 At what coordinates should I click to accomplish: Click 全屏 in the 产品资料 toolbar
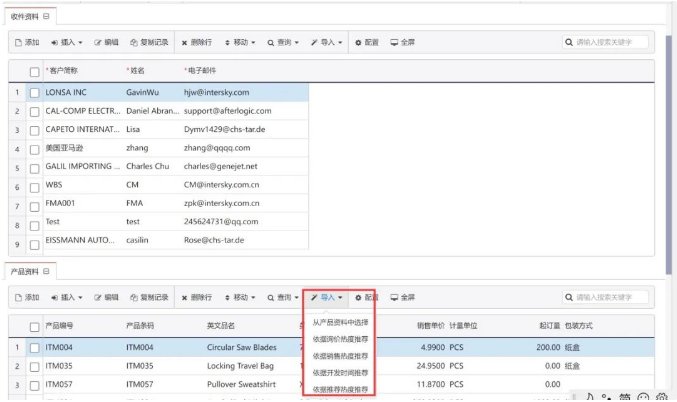(x=403, y=298)
